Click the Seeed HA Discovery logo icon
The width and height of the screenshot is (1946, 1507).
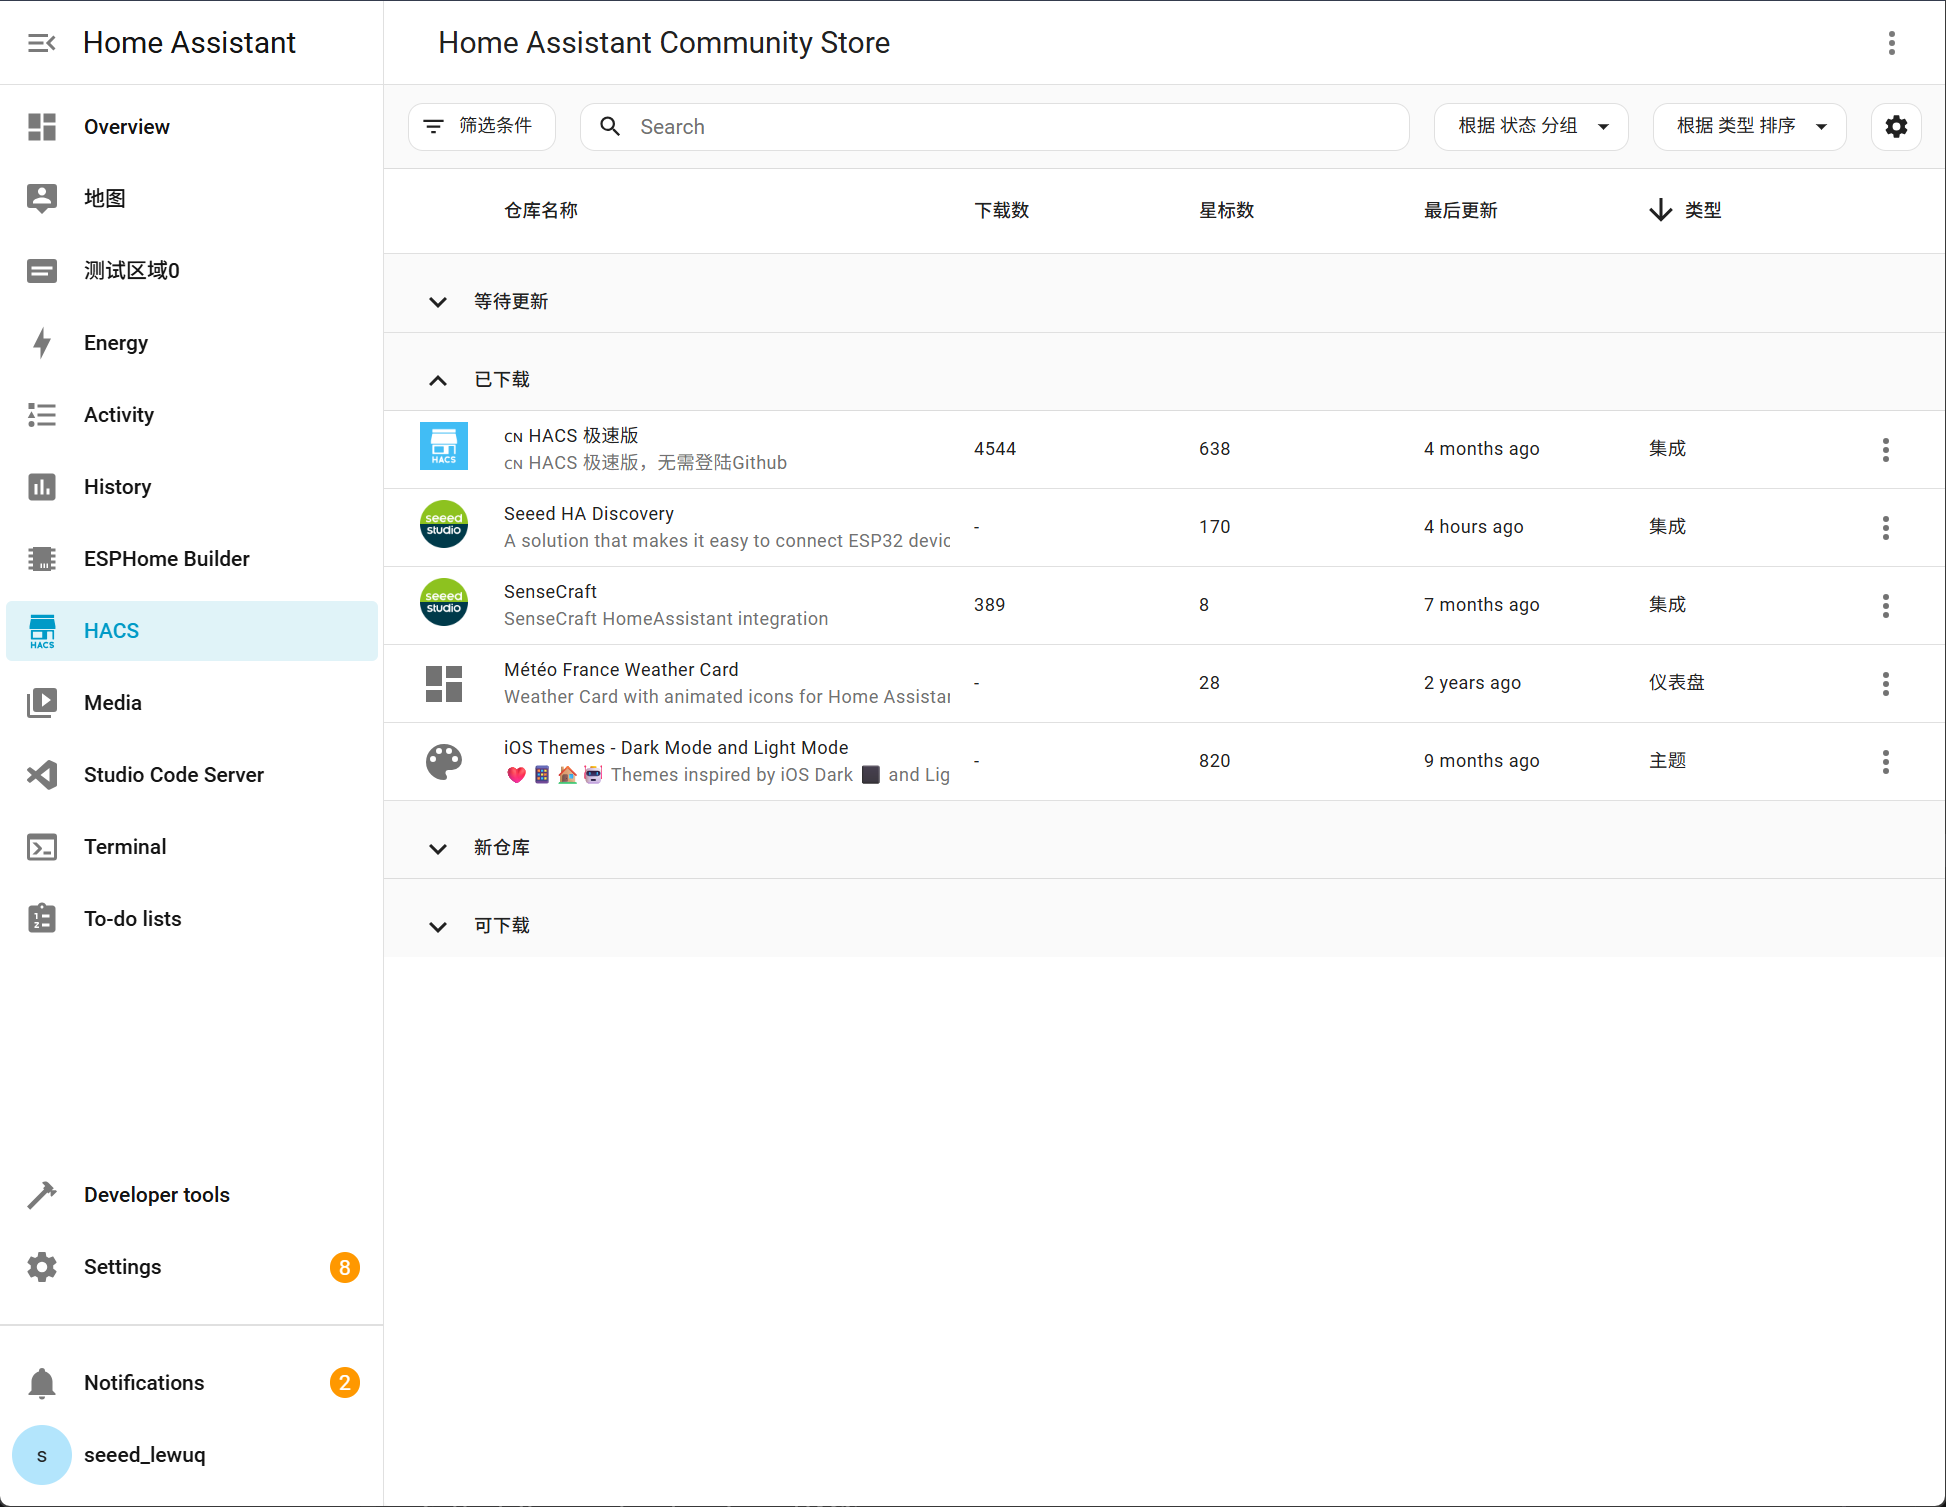[444, 526]
